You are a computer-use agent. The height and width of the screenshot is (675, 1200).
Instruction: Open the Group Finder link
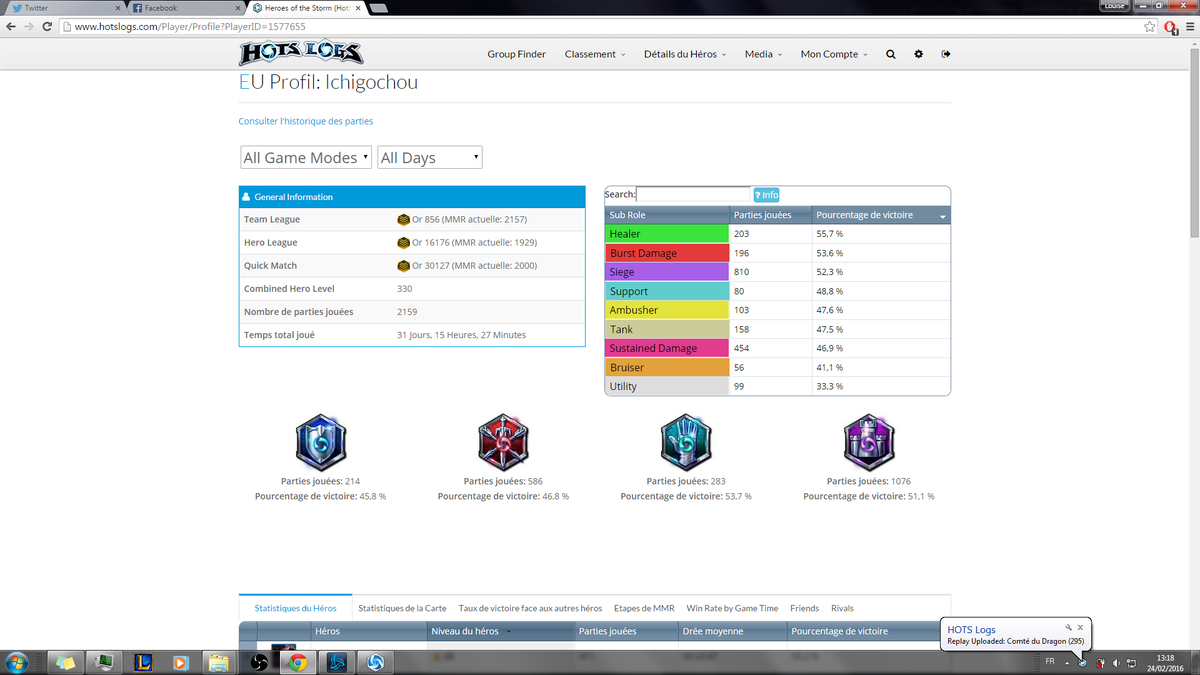pyautogui.click(x=516, y=54)
